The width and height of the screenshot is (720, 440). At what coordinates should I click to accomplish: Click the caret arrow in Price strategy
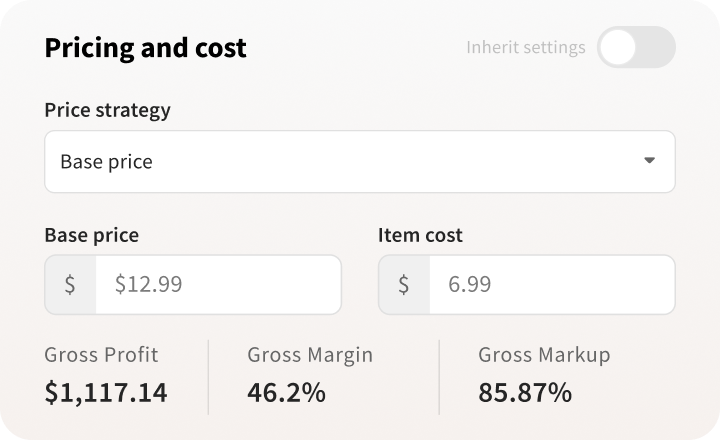[x=649, y=160]
